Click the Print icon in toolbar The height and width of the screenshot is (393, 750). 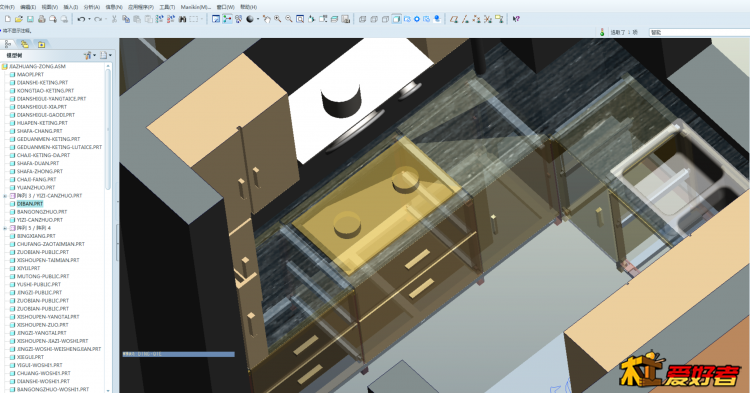click(42, 19)
